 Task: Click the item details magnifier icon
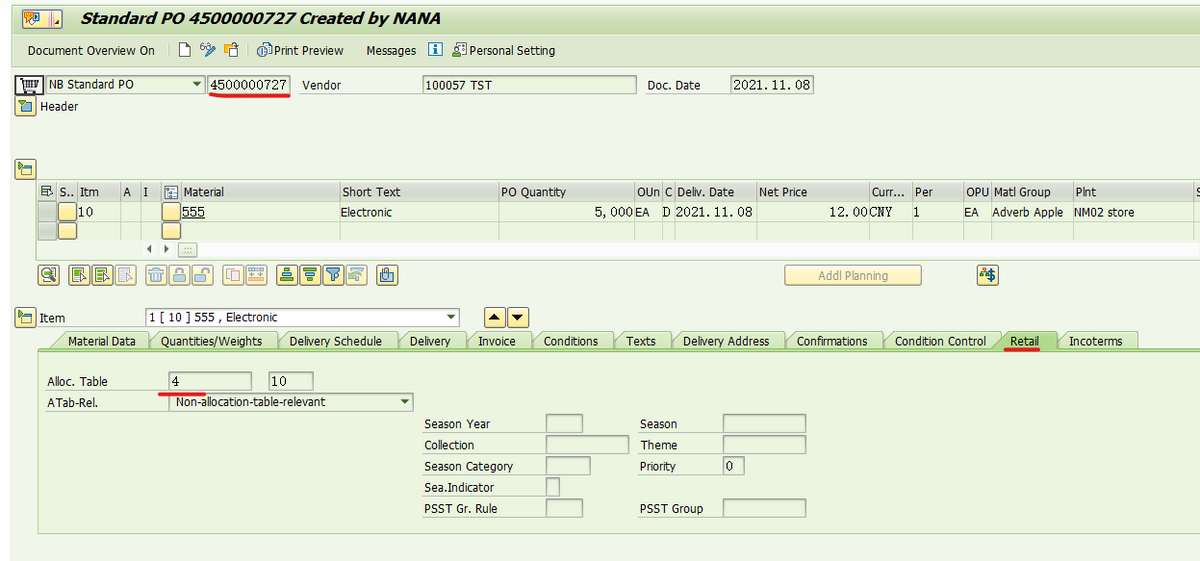48,275
